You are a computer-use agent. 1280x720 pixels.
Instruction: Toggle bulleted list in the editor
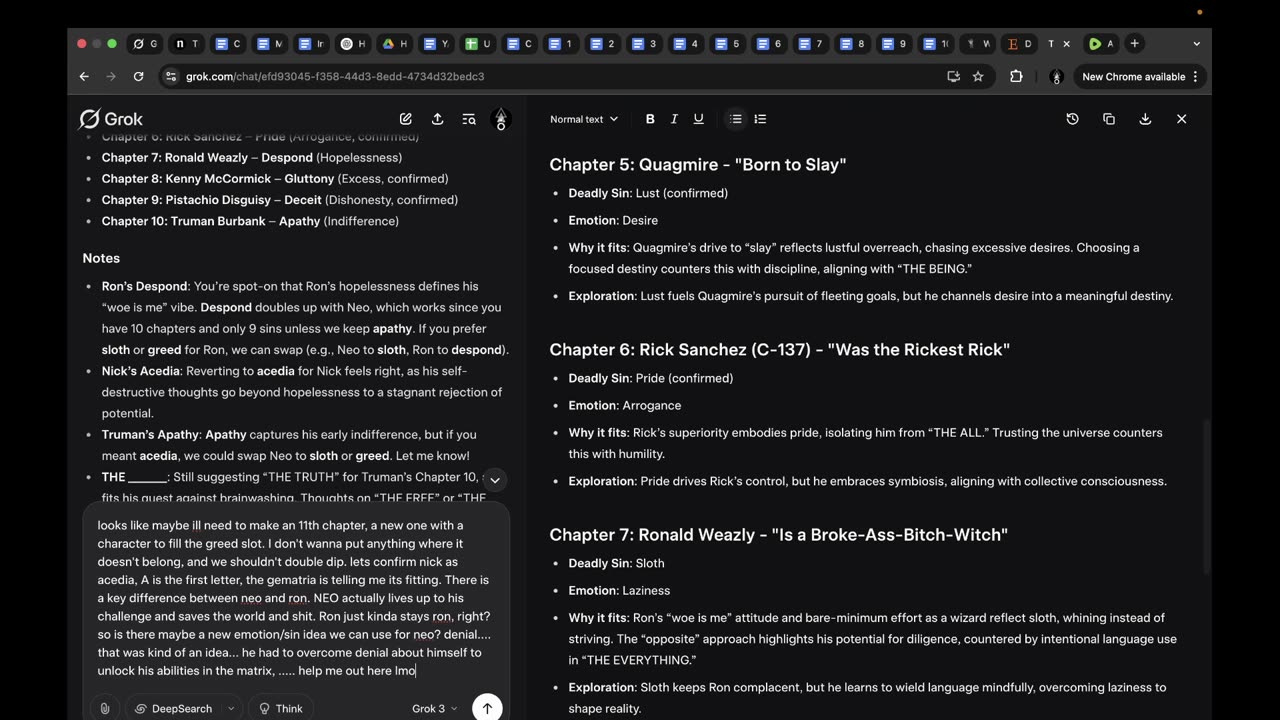coord(735,119)
